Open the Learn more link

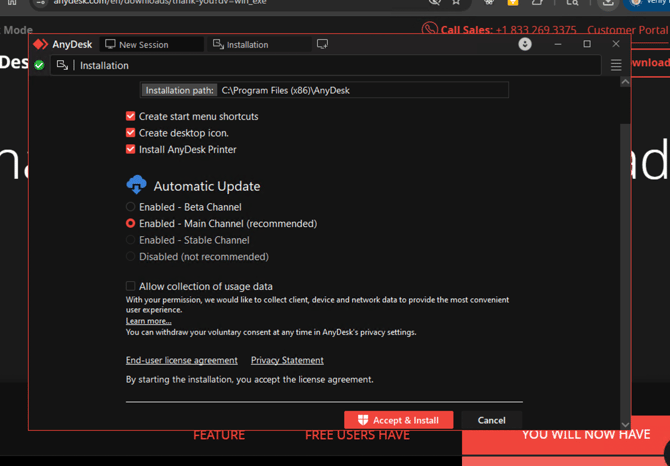coord(149,321)
